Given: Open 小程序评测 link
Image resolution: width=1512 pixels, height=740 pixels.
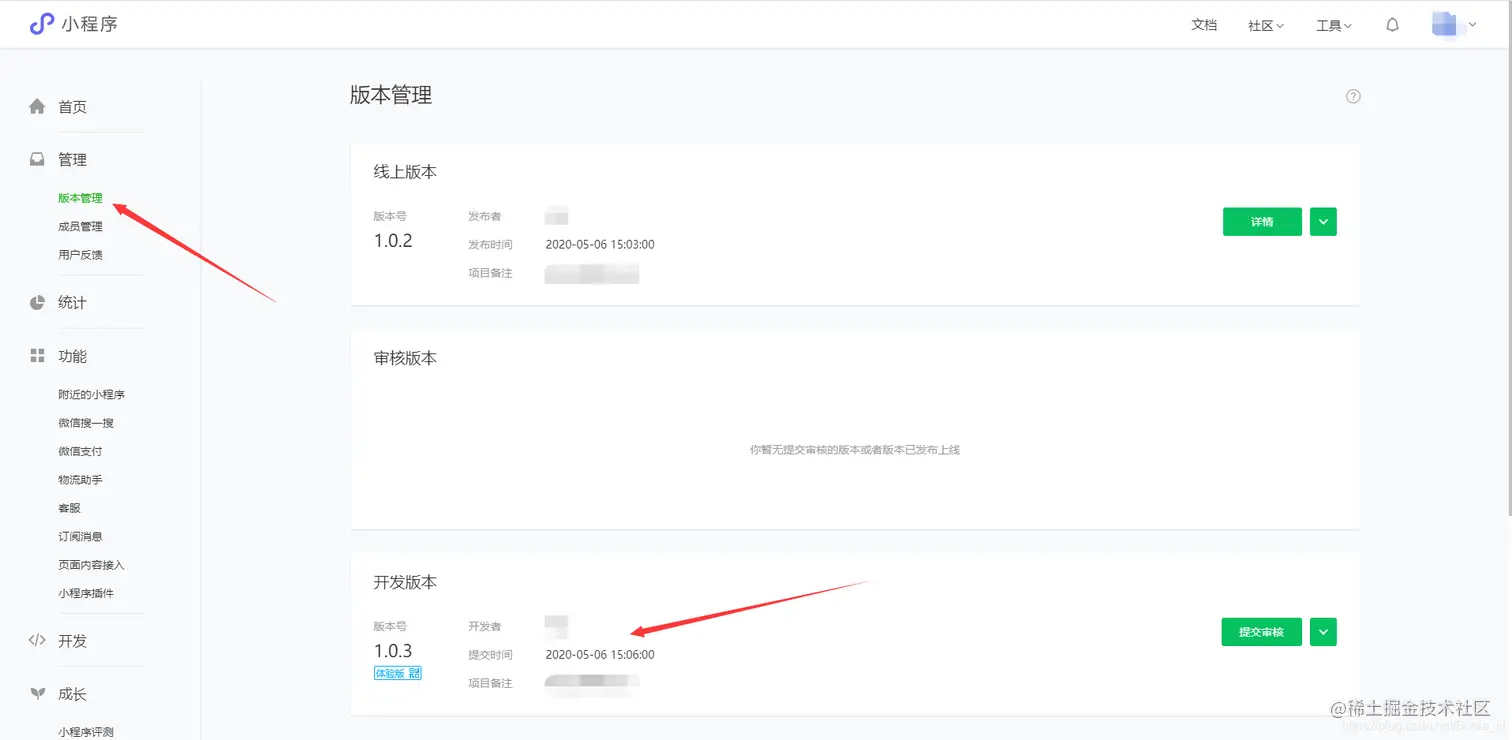Looking at the screenshot, I should 86,731.
